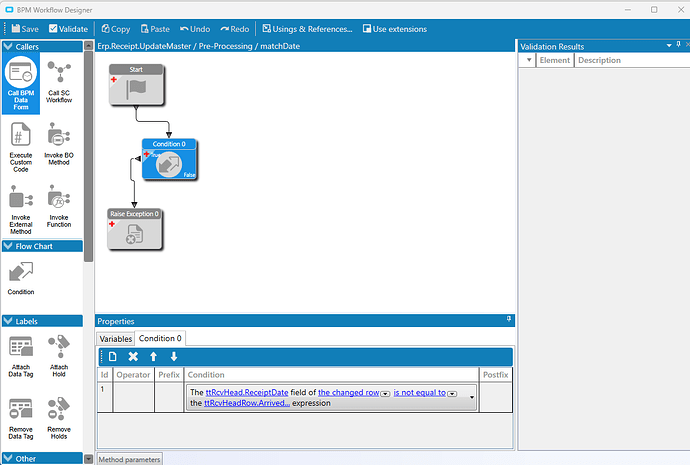Select the Invoke External Method icon
This screenshot has width=690, height=465.
pos(21,205)
